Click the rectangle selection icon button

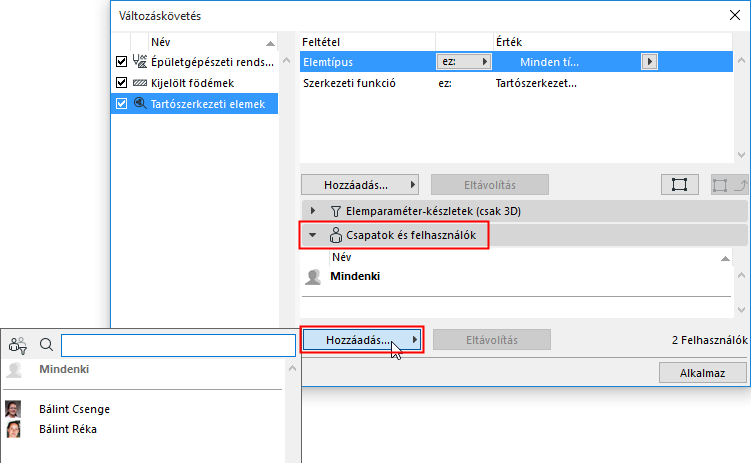click(x=679, y=185)
